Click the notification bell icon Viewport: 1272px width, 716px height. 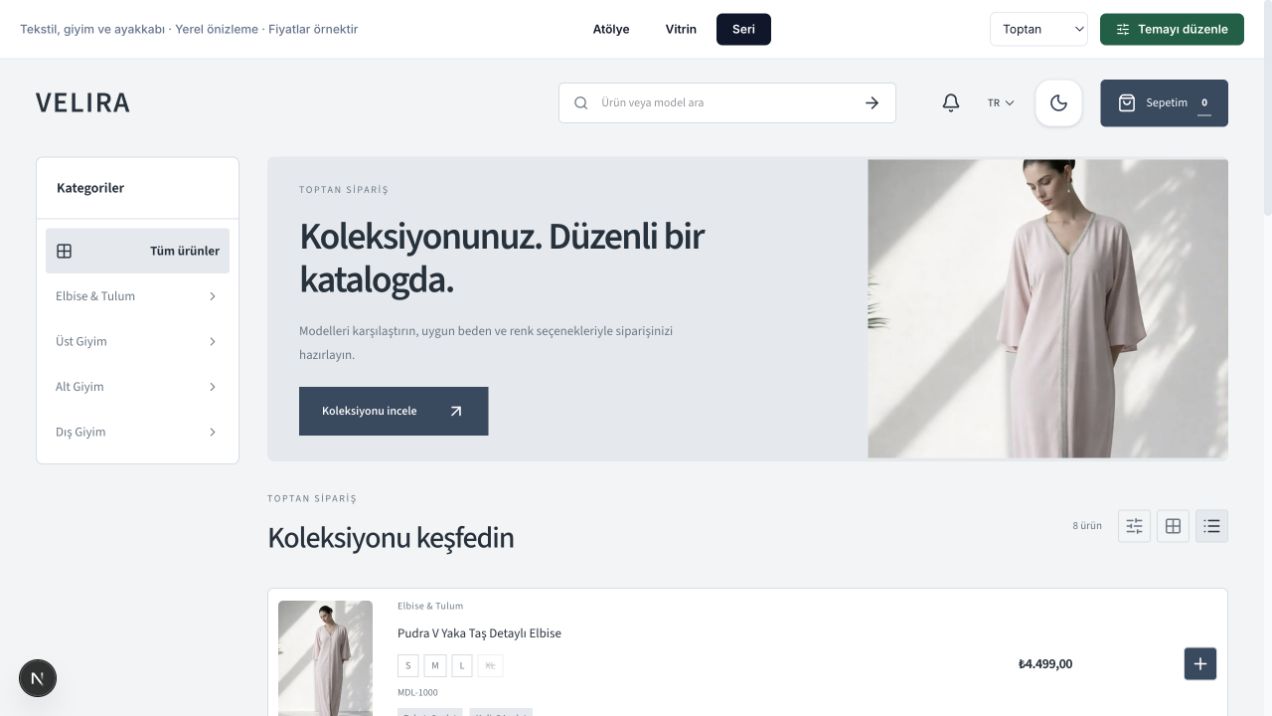tap(951, 103)
